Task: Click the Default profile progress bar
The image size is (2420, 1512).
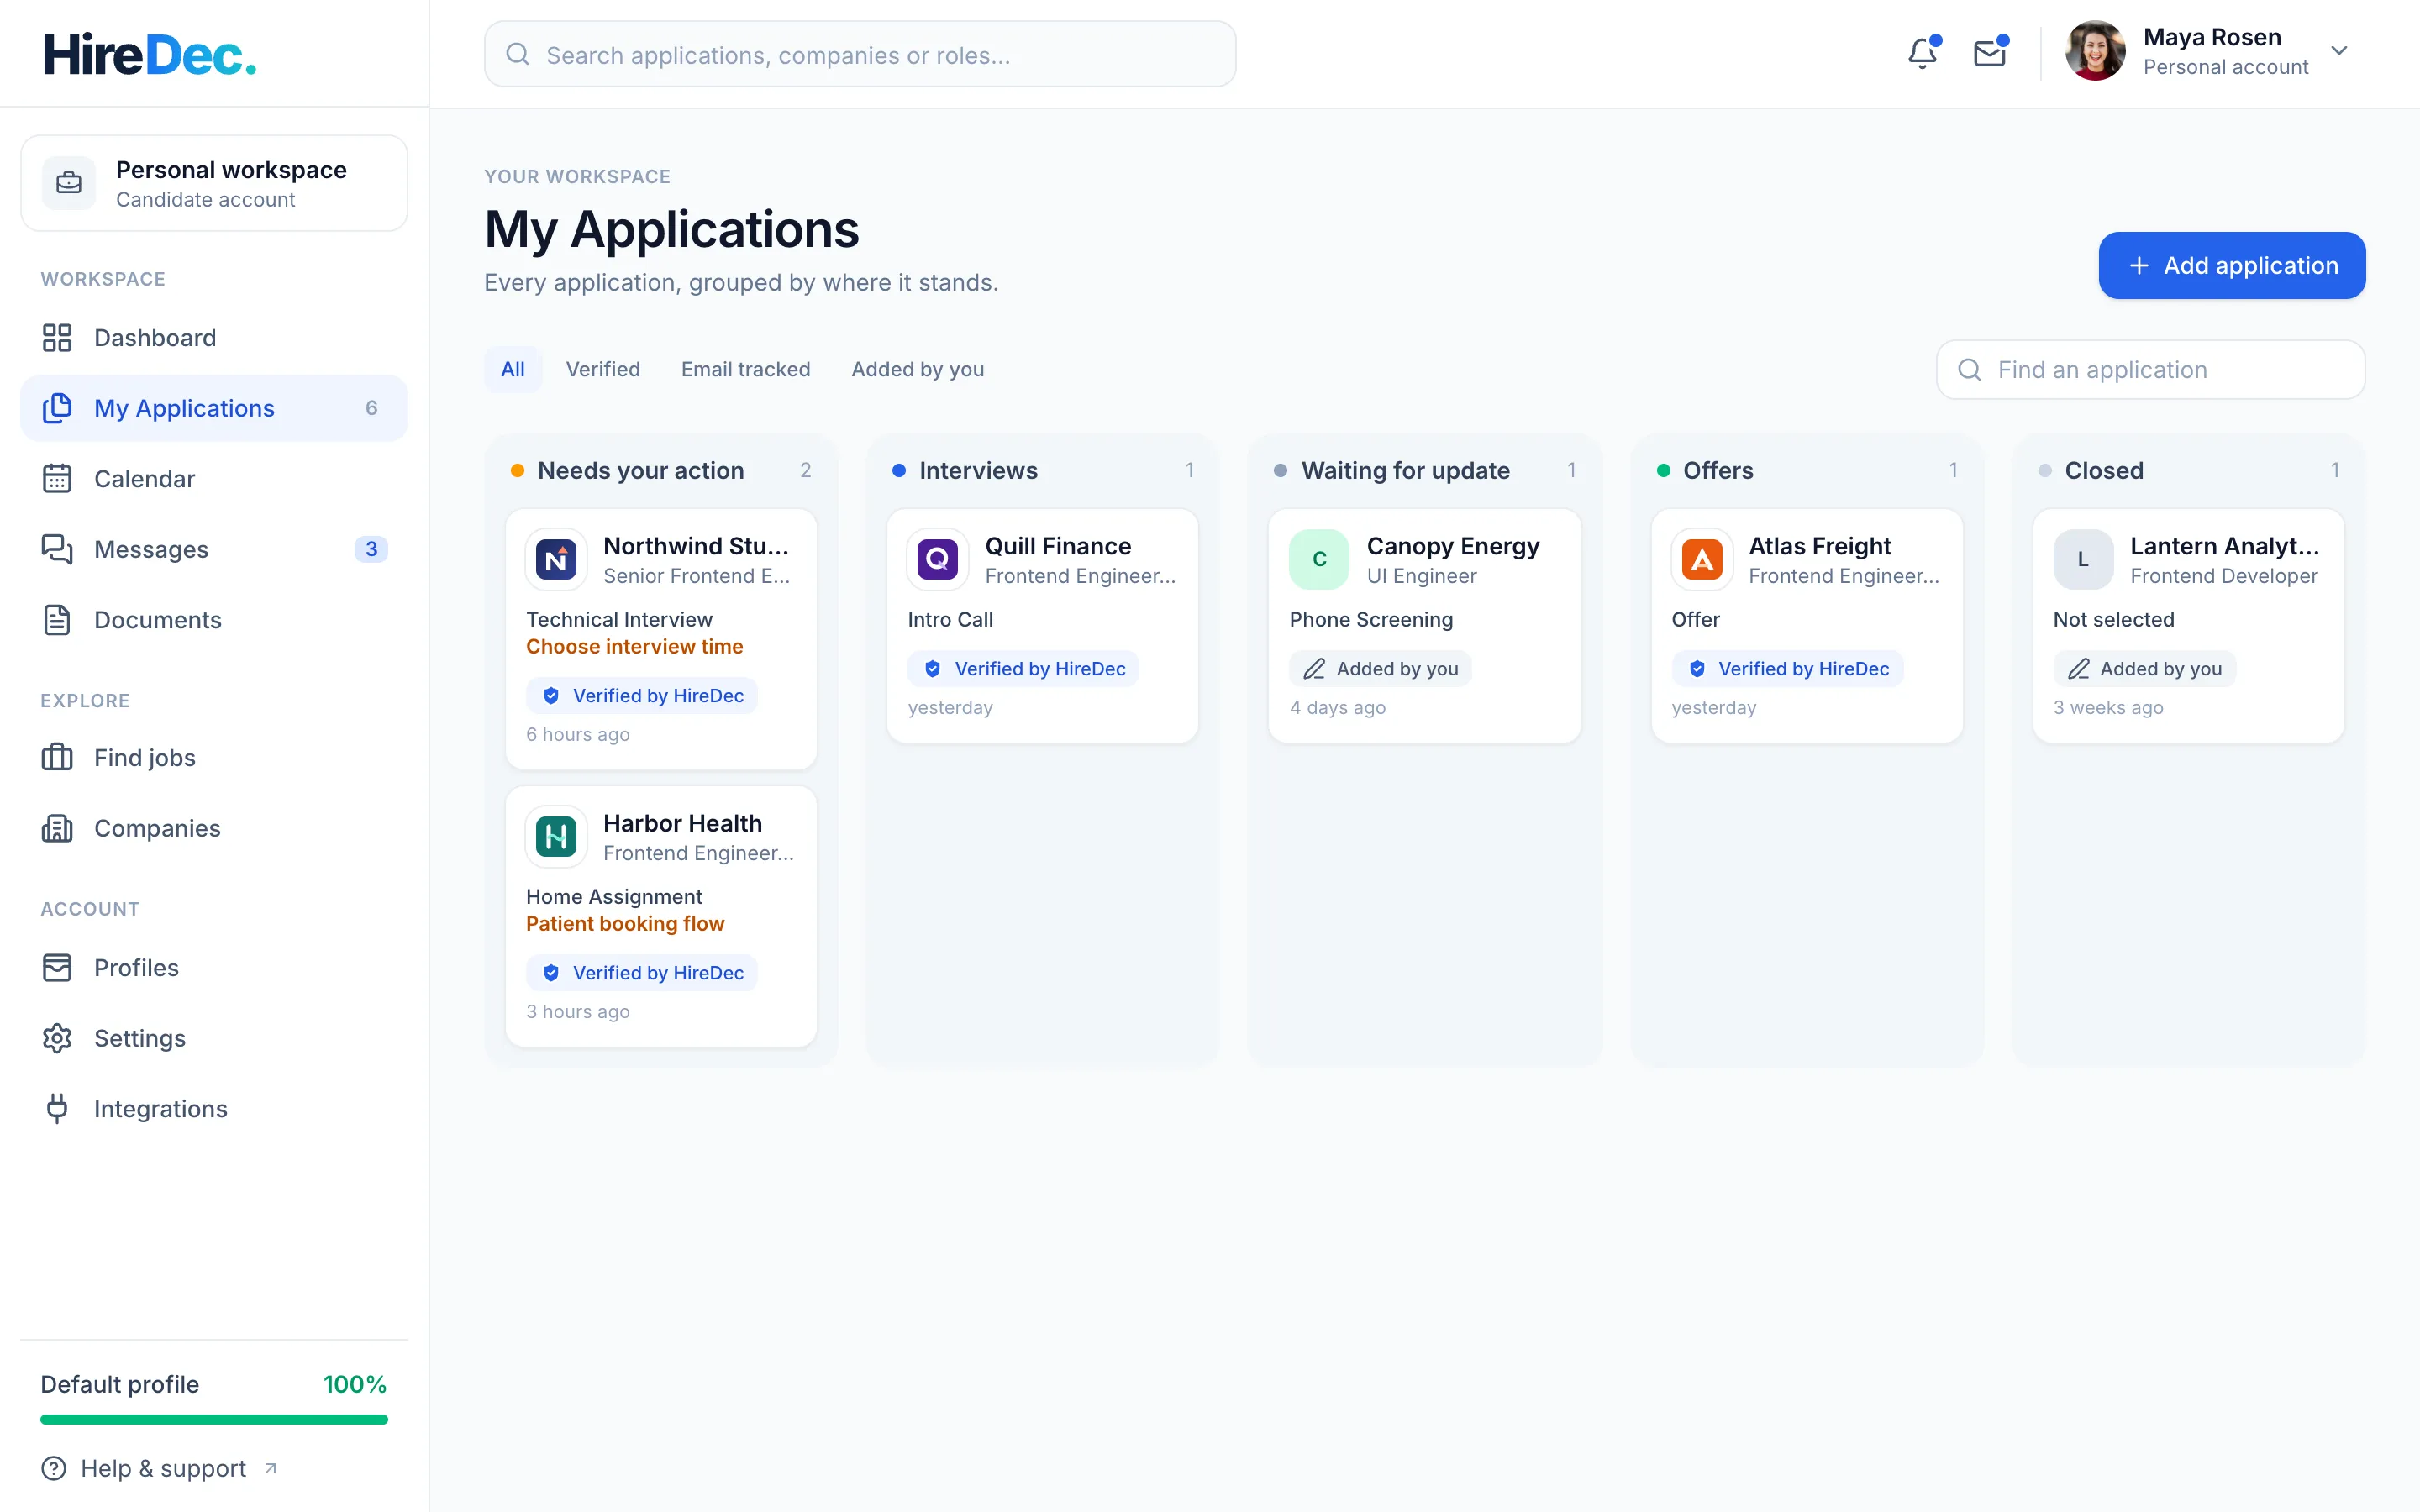Action: pos(214,1419)
